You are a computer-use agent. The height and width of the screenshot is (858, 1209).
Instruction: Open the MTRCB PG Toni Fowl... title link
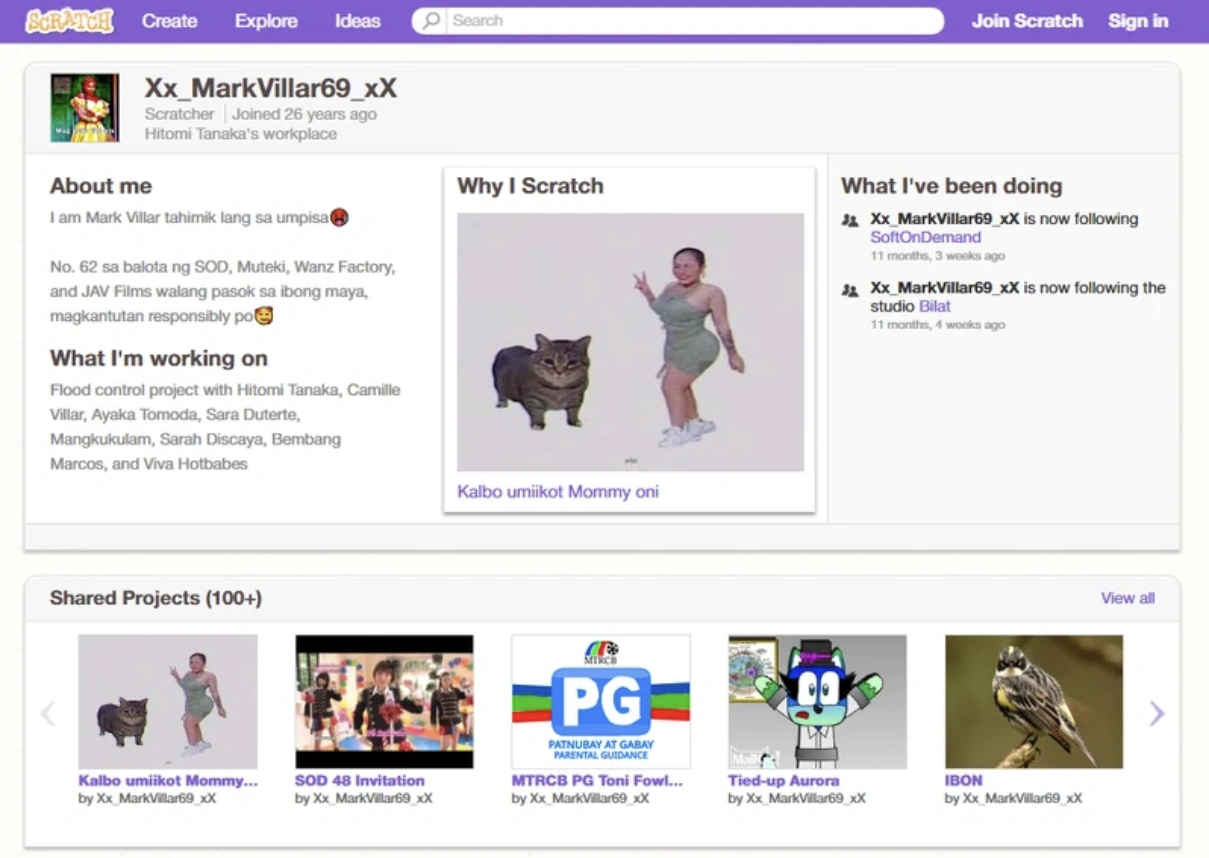[598, 780]
